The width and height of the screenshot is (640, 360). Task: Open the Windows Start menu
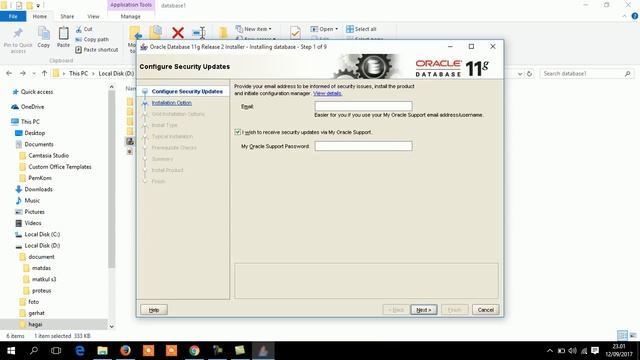tap(11, 351)
